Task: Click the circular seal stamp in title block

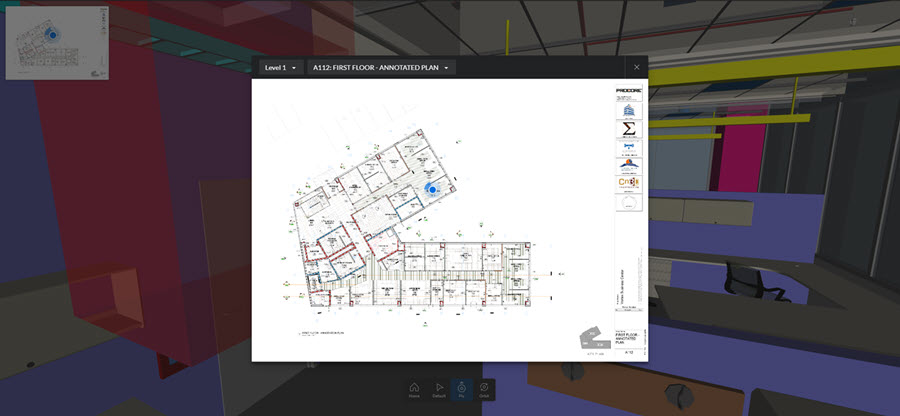Action: [628, 203]
